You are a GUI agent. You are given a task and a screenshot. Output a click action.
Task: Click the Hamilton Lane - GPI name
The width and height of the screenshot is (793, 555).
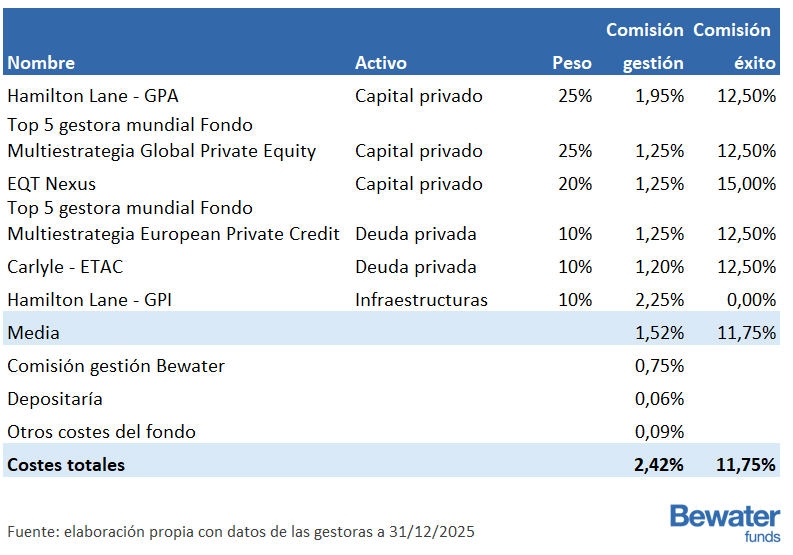(90, 300)
